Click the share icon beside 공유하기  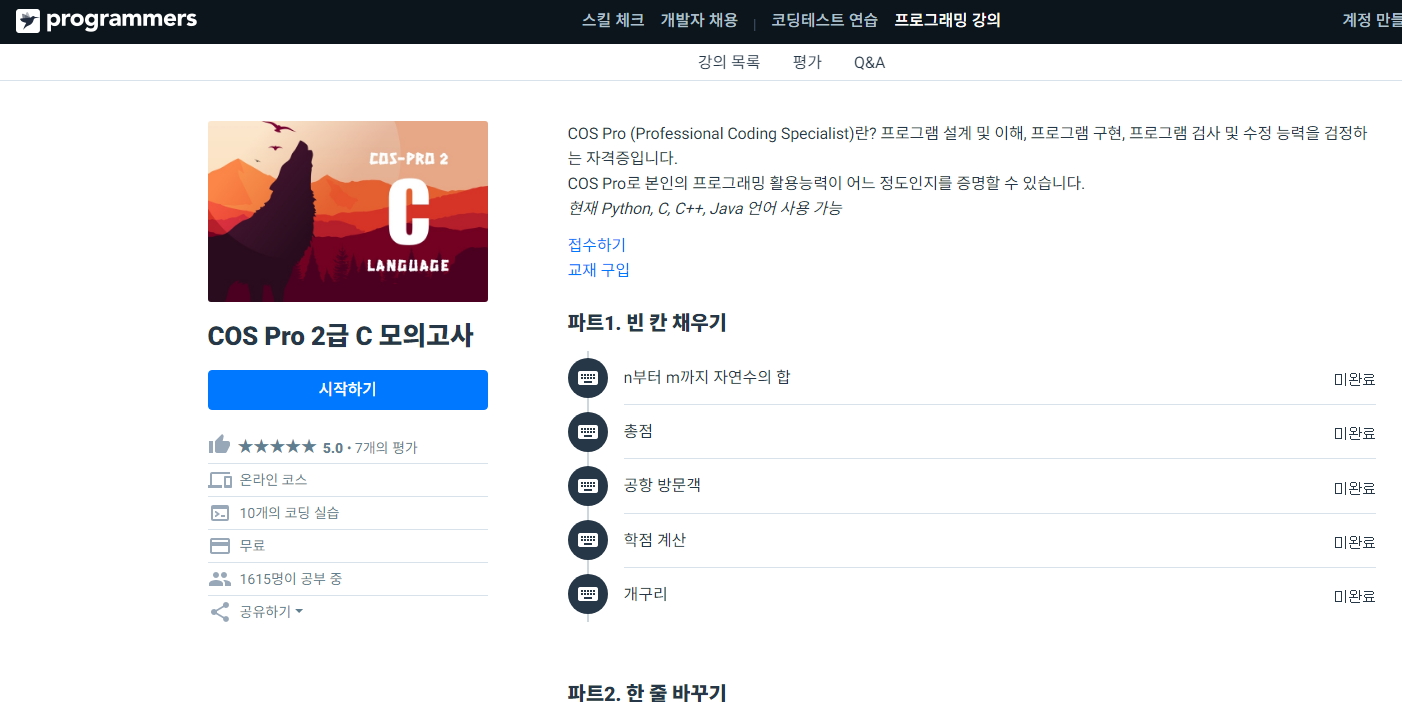[220, 612]
